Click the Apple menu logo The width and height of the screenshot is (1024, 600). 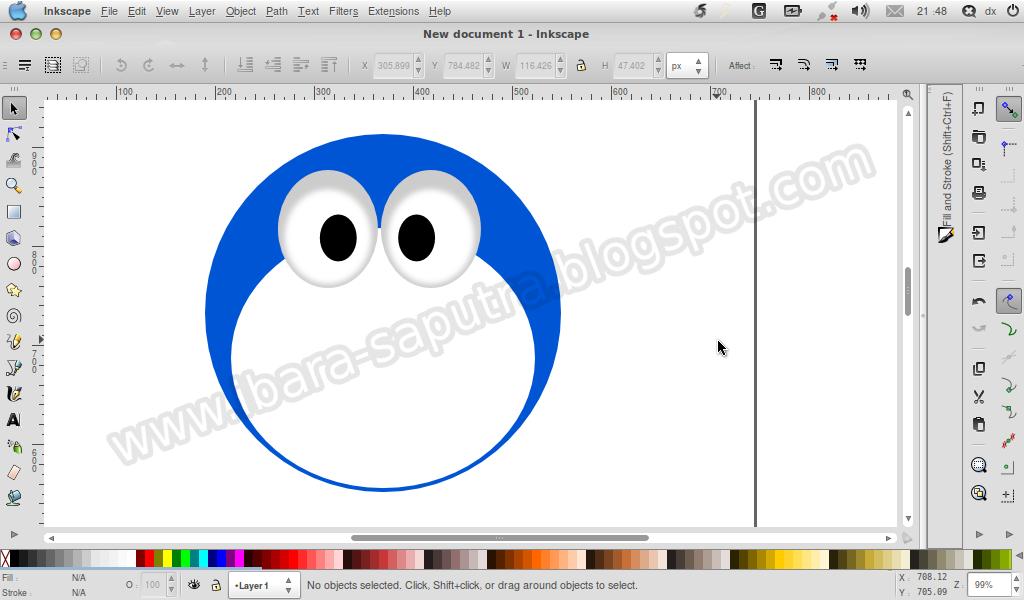pyautogui.click(x=18, y=10)
